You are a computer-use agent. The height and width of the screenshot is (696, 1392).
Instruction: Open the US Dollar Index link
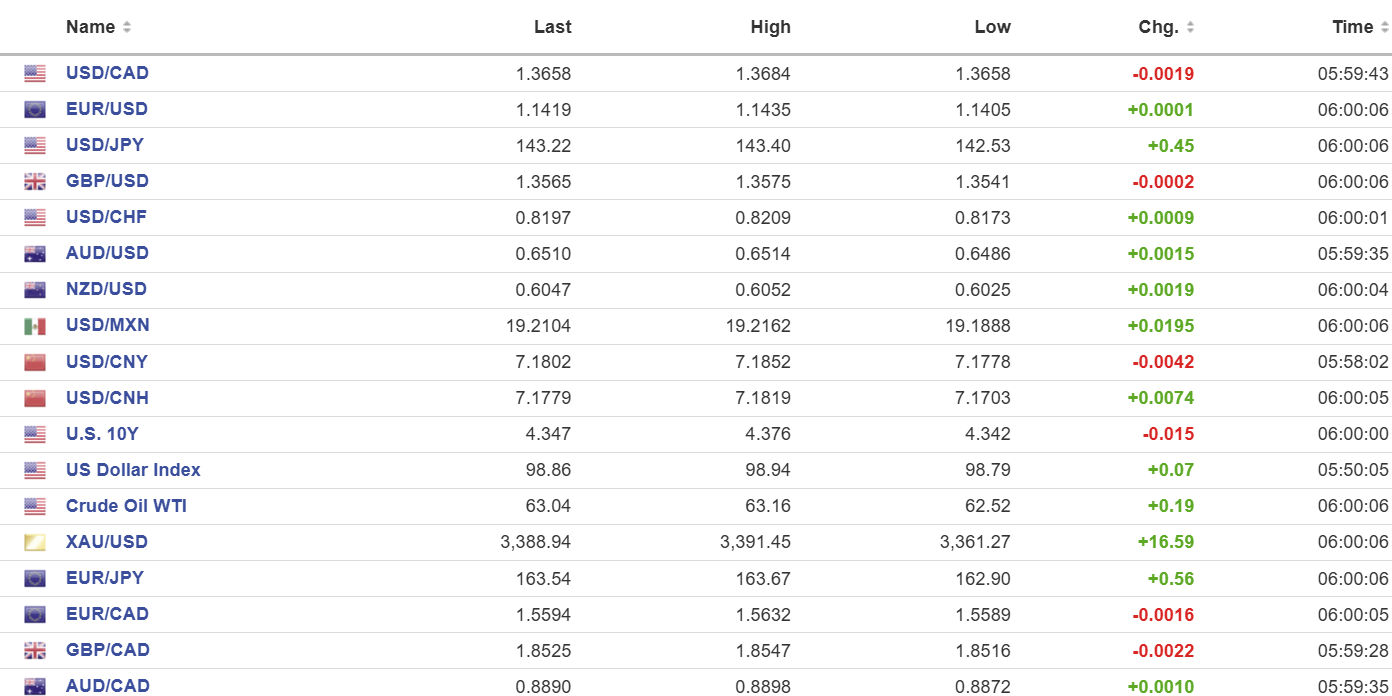click(133, 470)
